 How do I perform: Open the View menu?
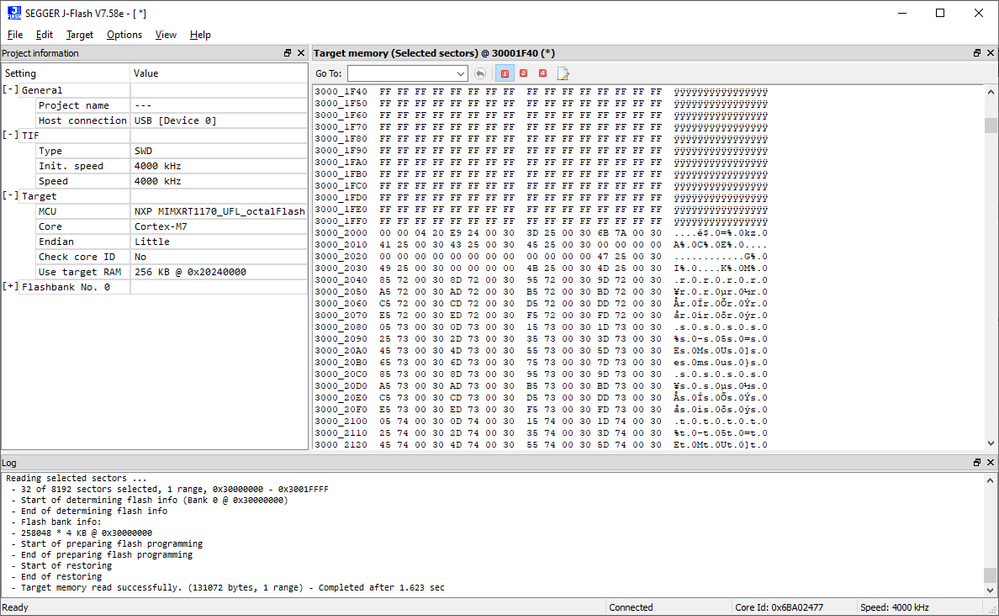click(x=166, y=34)
